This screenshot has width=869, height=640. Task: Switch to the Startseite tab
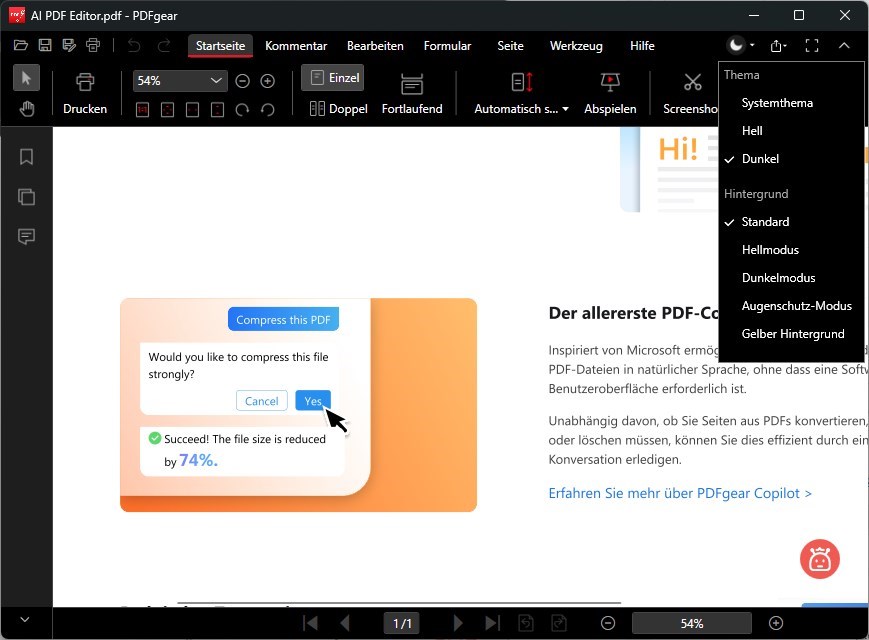(x=221, y=46)
